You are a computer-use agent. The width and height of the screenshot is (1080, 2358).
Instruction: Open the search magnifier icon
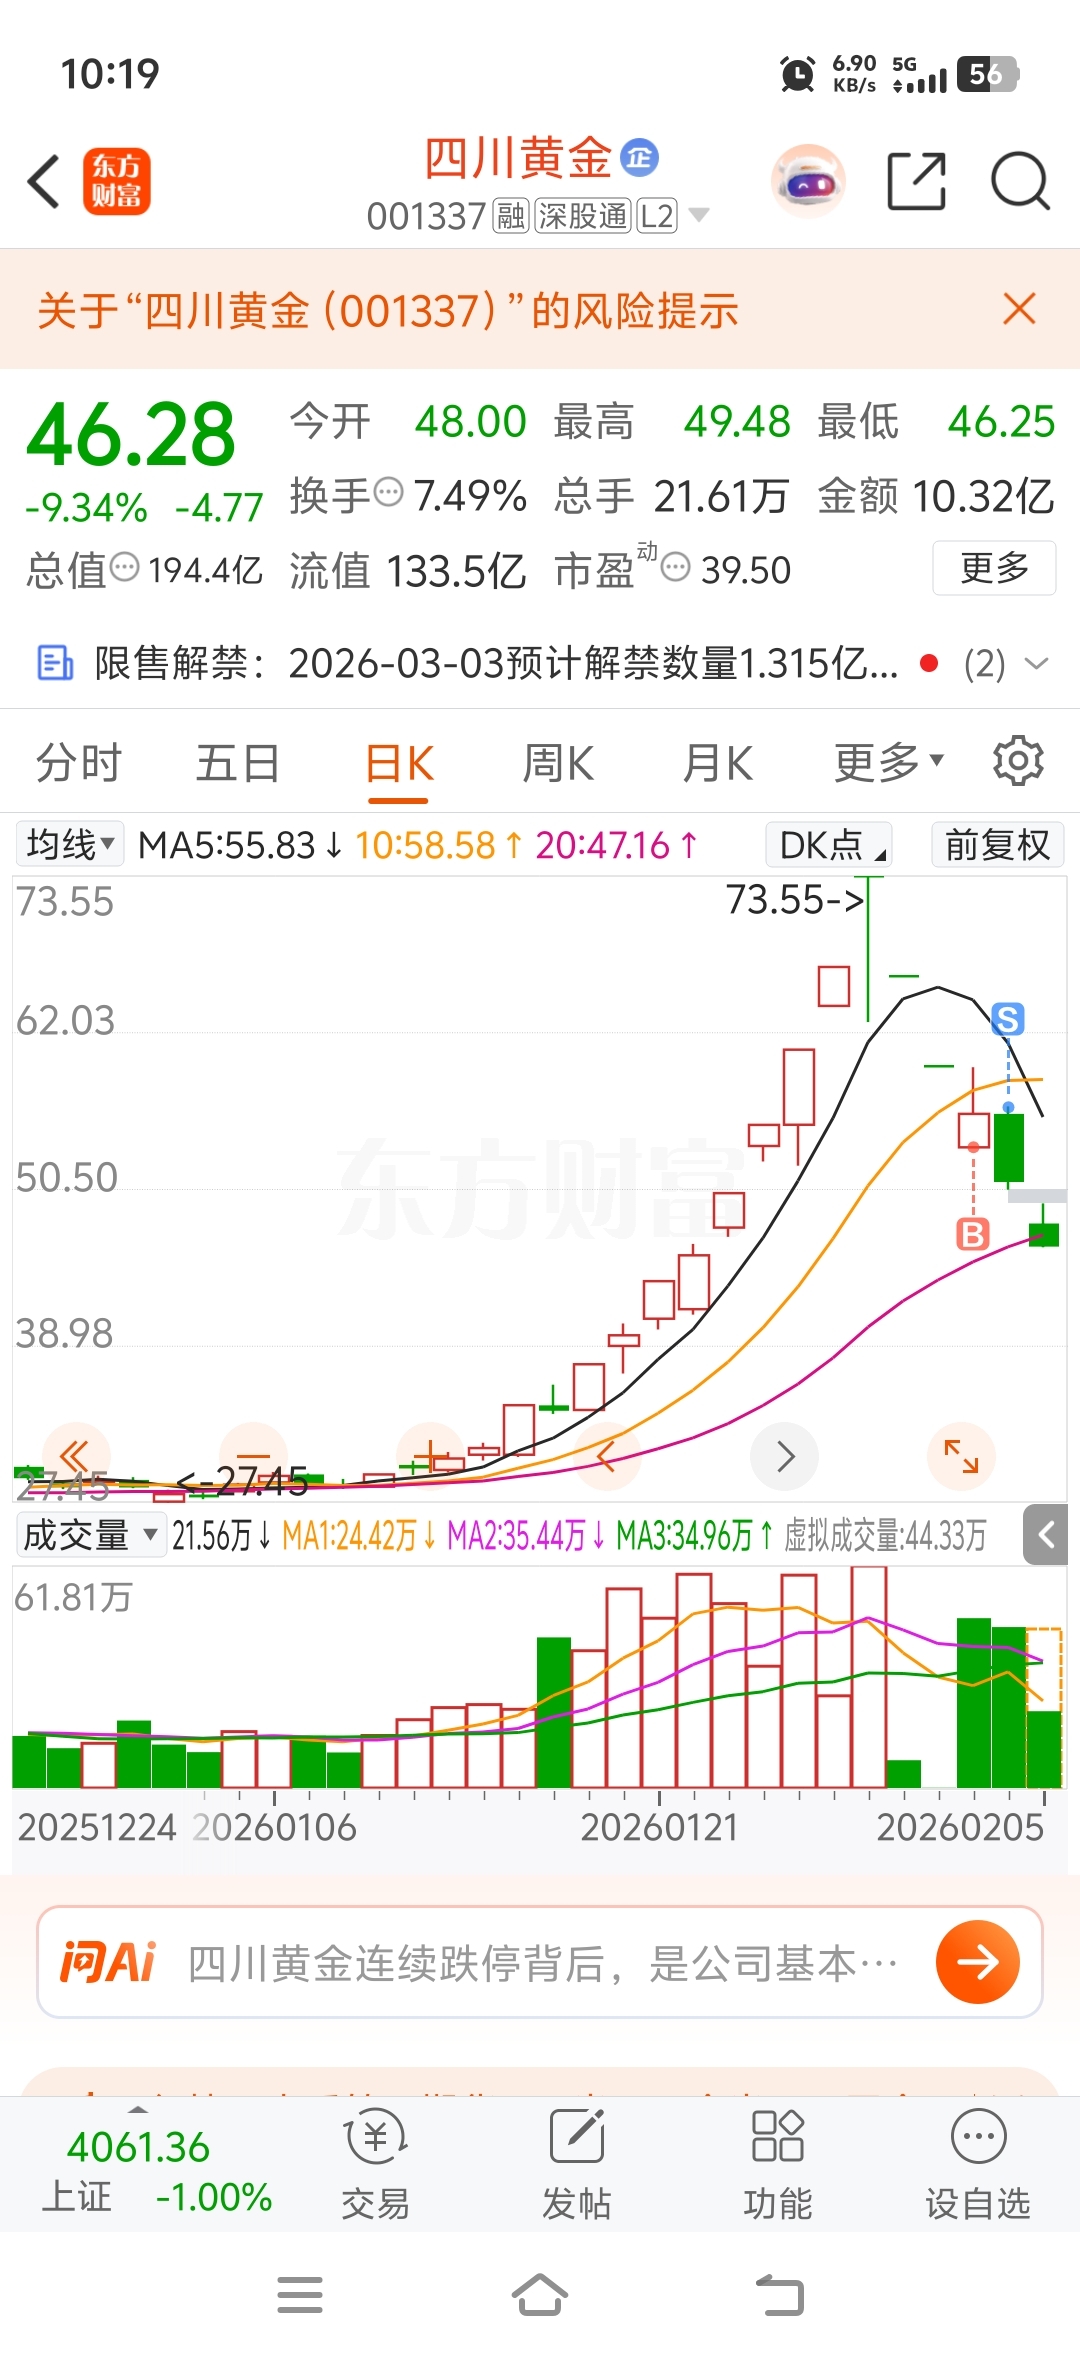(x=1020, y=181)
